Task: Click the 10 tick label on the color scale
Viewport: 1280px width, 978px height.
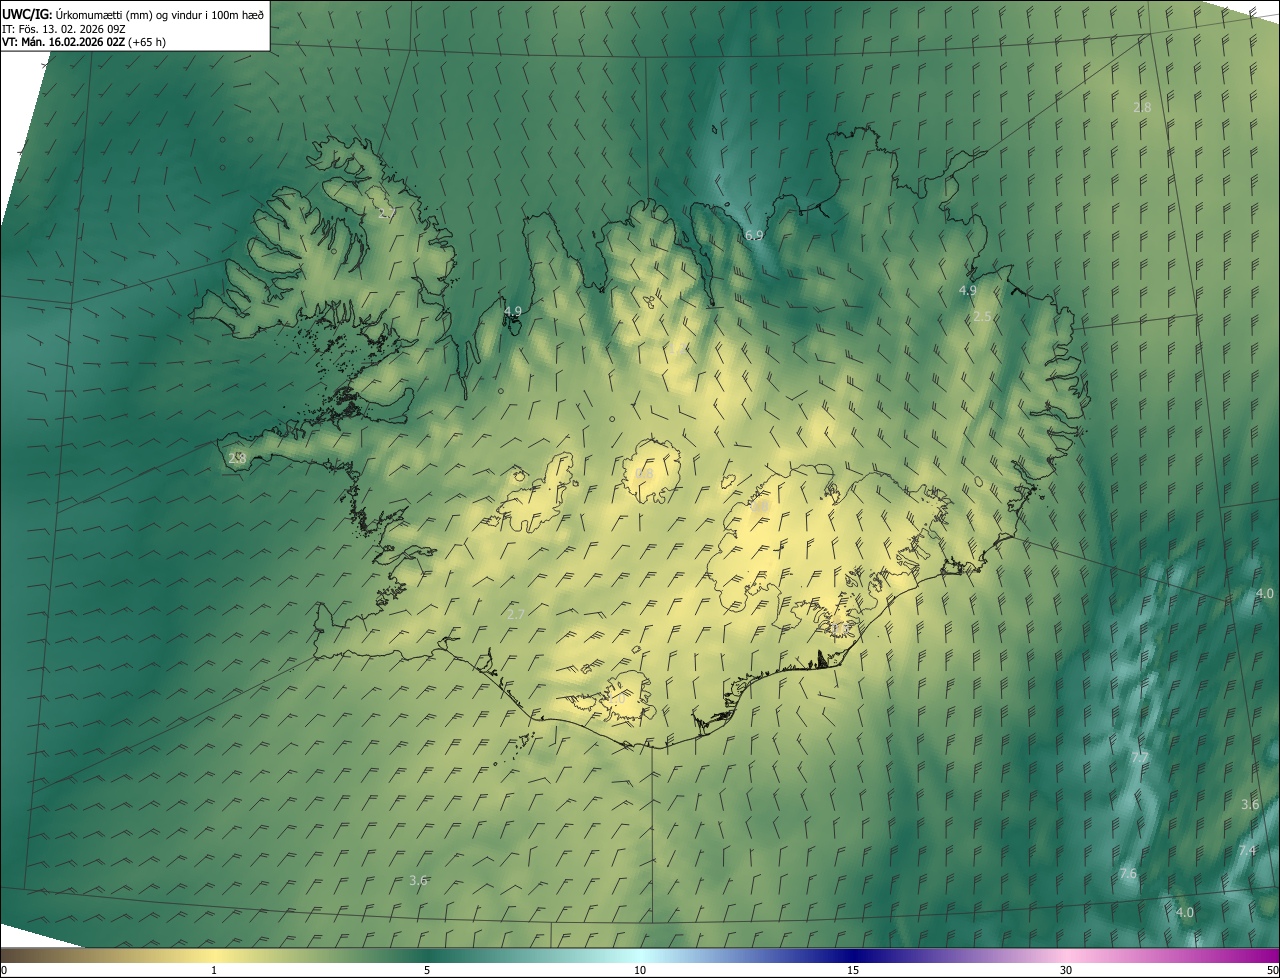Action: pos(640,970)
